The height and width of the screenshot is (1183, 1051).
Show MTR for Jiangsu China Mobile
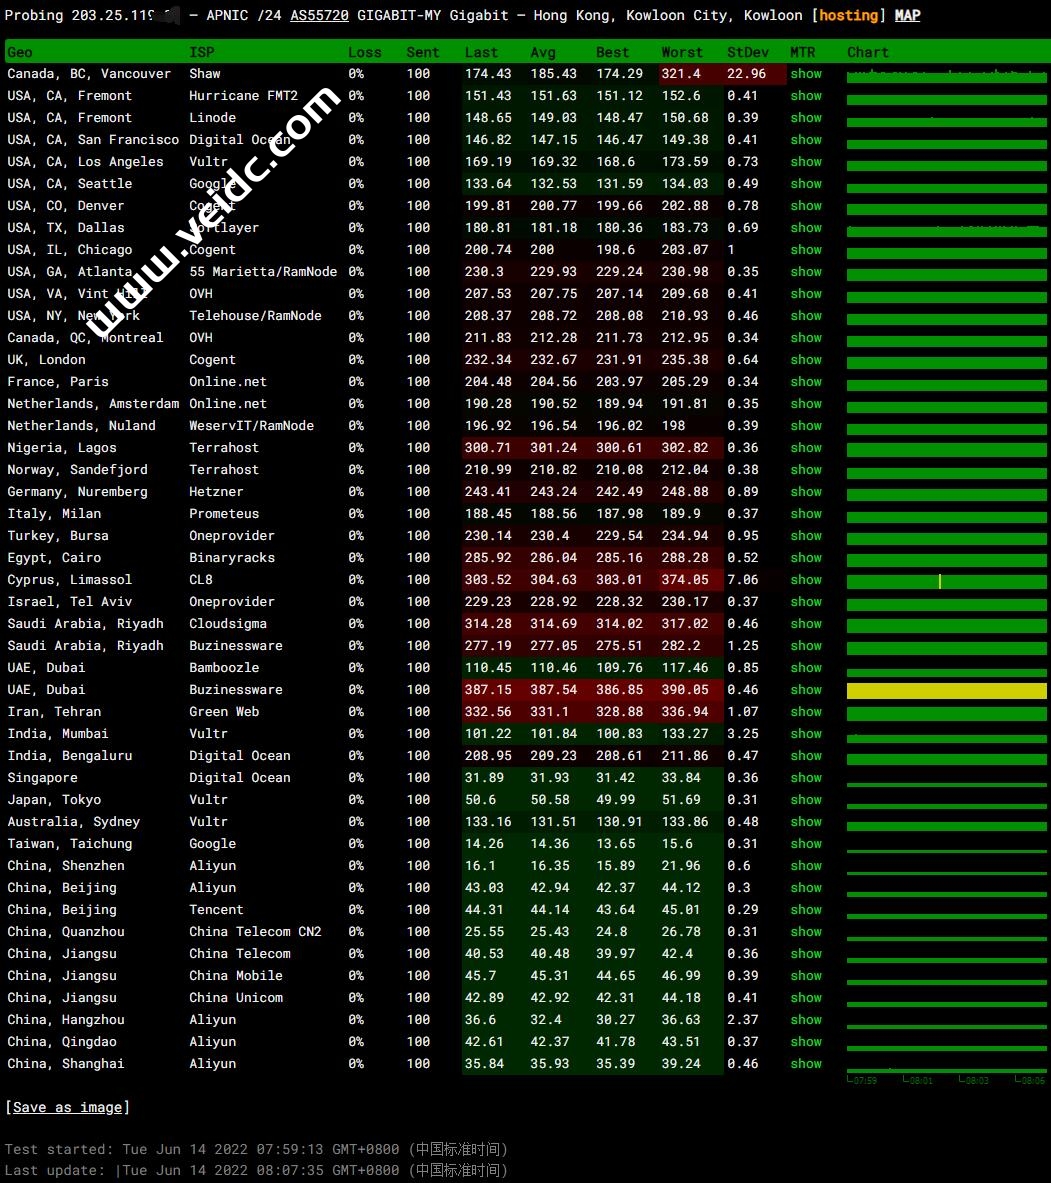[806, 976]
